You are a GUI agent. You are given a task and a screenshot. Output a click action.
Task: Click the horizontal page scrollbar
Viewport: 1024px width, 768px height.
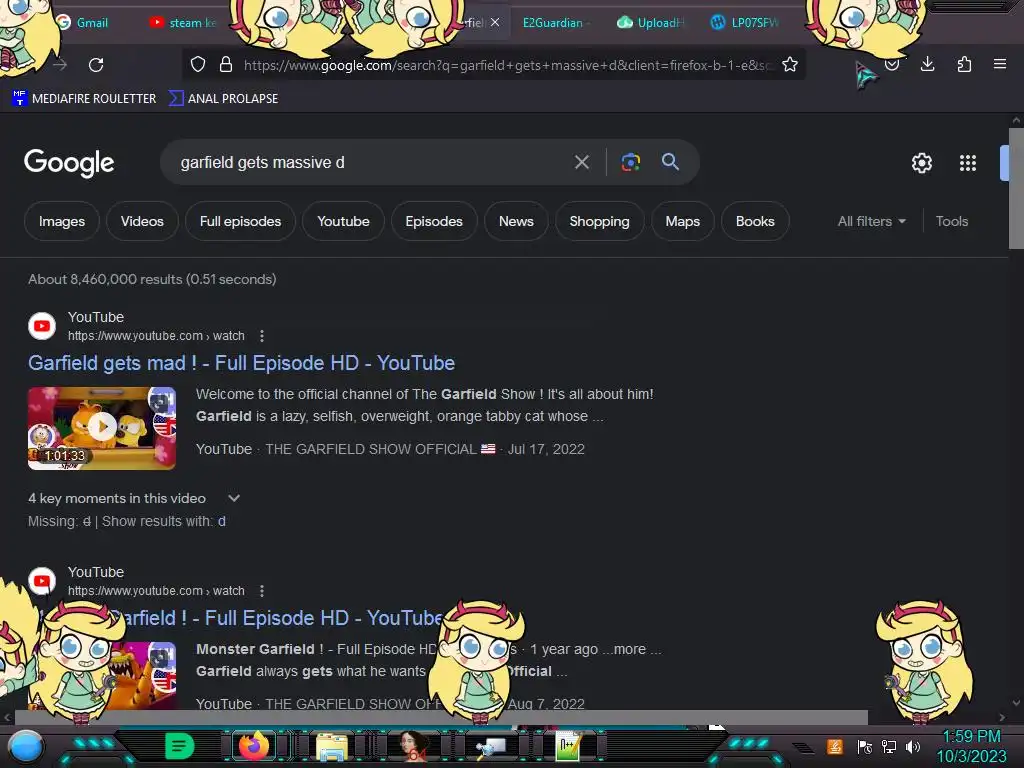(441, 717)
